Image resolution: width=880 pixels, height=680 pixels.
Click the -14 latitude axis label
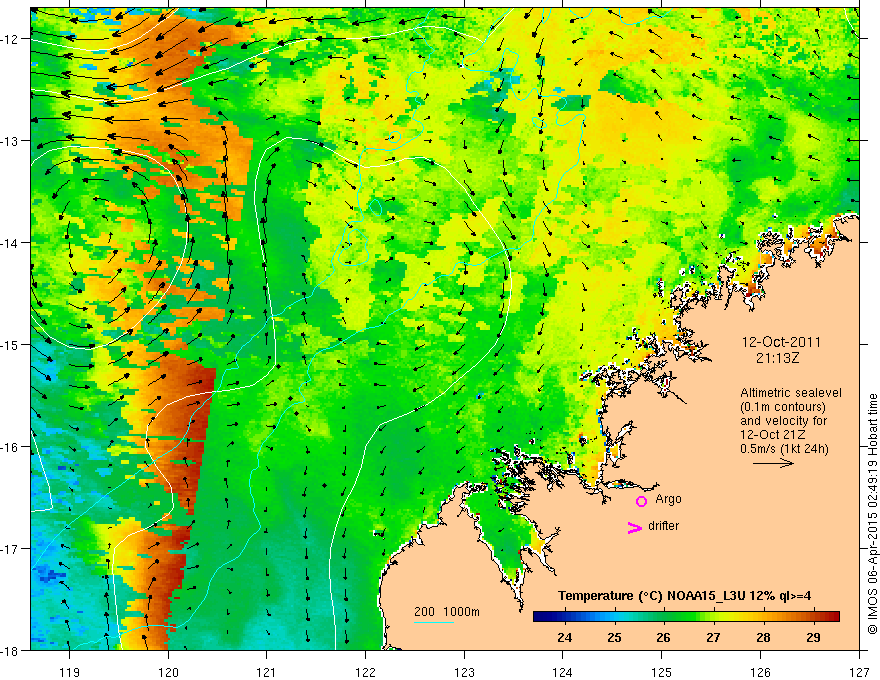(10, 243)
